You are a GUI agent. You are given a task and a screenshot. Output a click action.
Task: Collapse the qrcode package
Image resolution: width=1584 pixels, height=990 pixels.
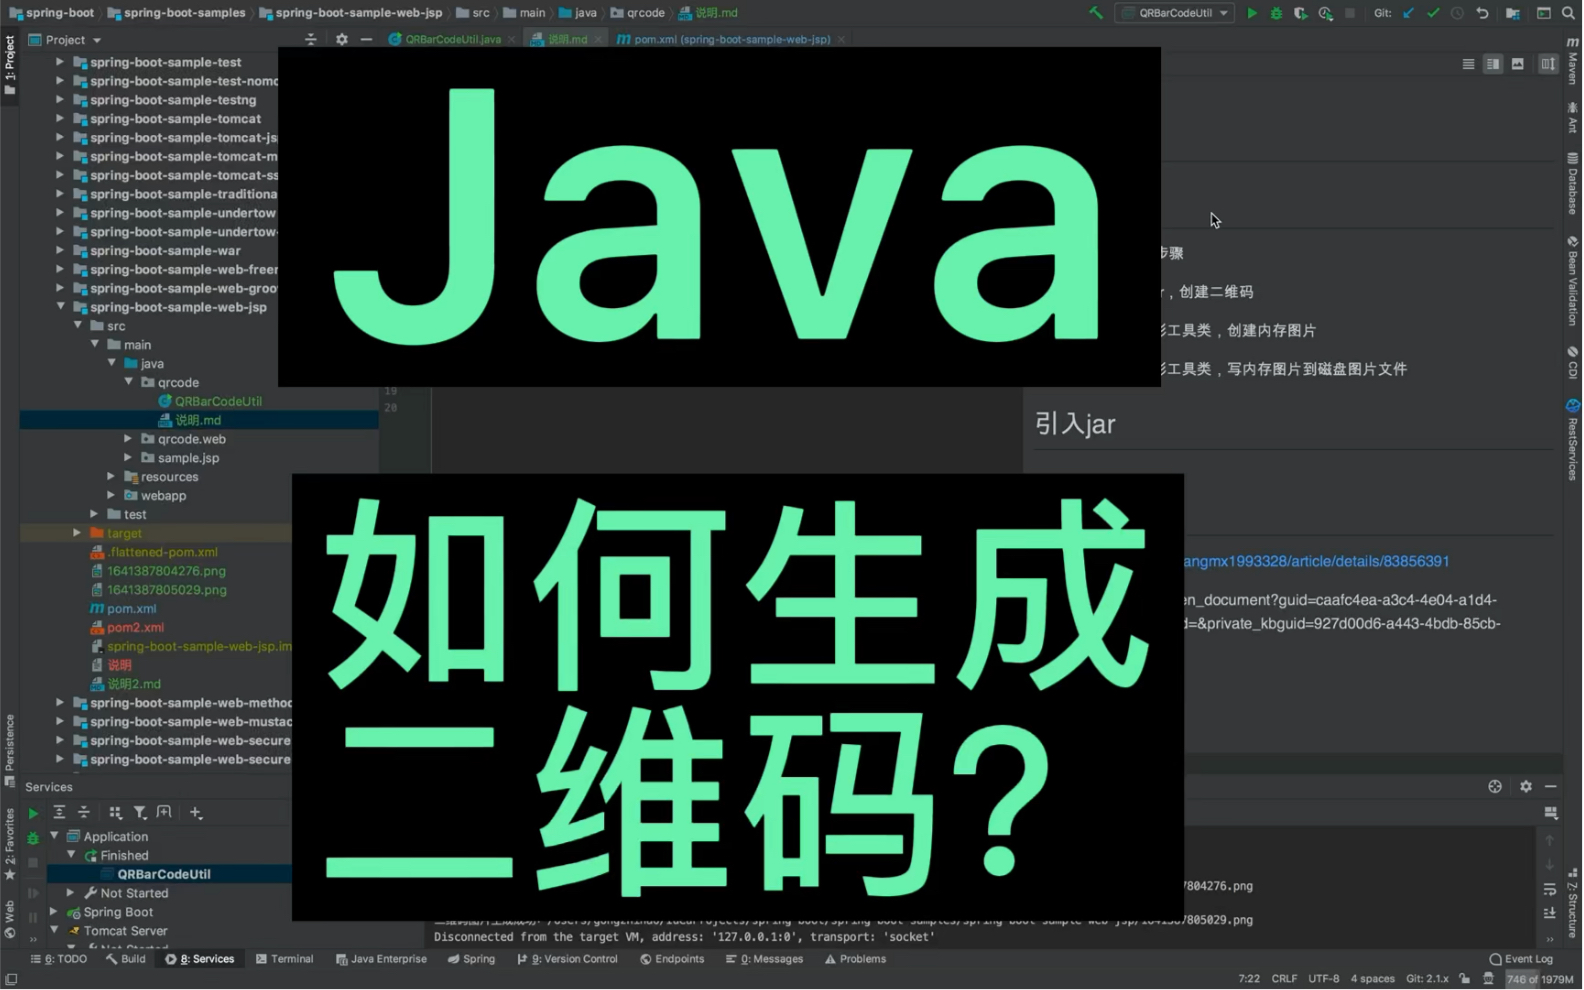[128, 382]
